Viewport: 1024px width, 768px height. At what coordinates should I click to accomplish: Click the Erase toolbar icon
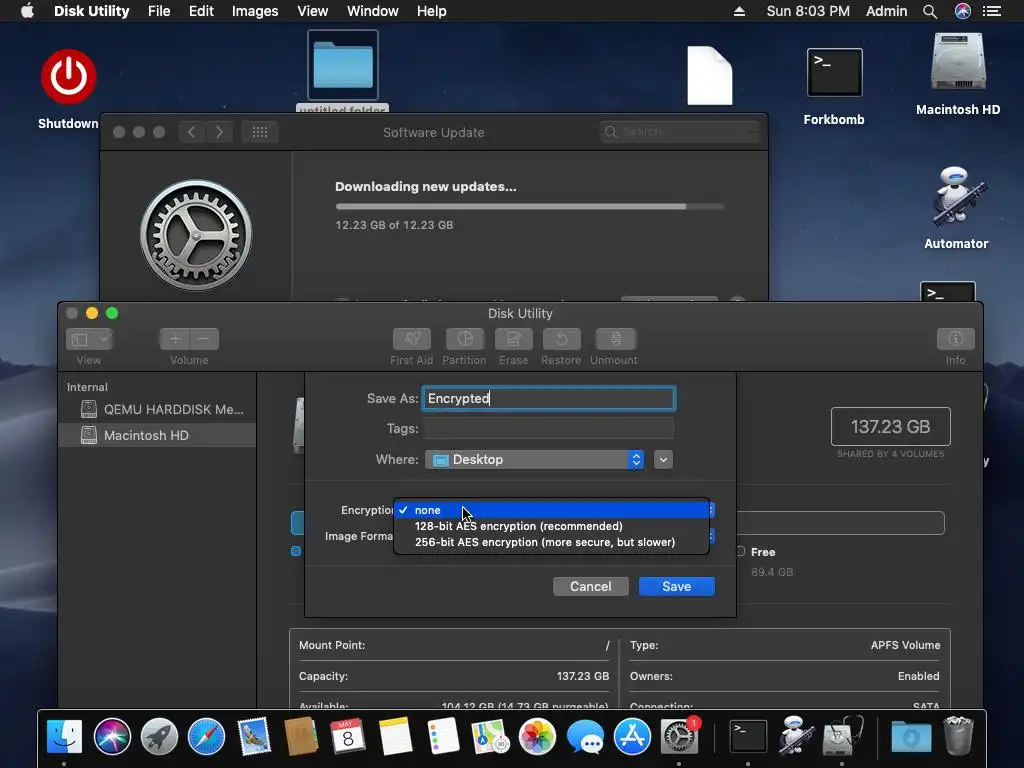[x=513, y=339]
